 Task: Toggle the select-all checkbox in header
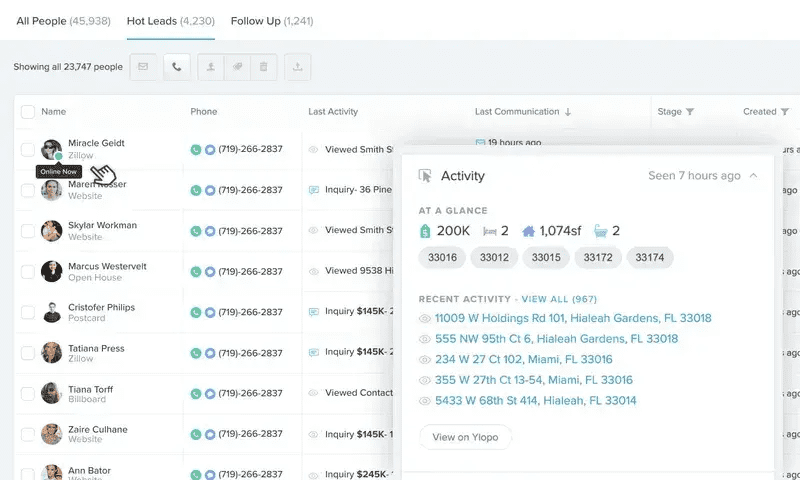click(28, 112)
